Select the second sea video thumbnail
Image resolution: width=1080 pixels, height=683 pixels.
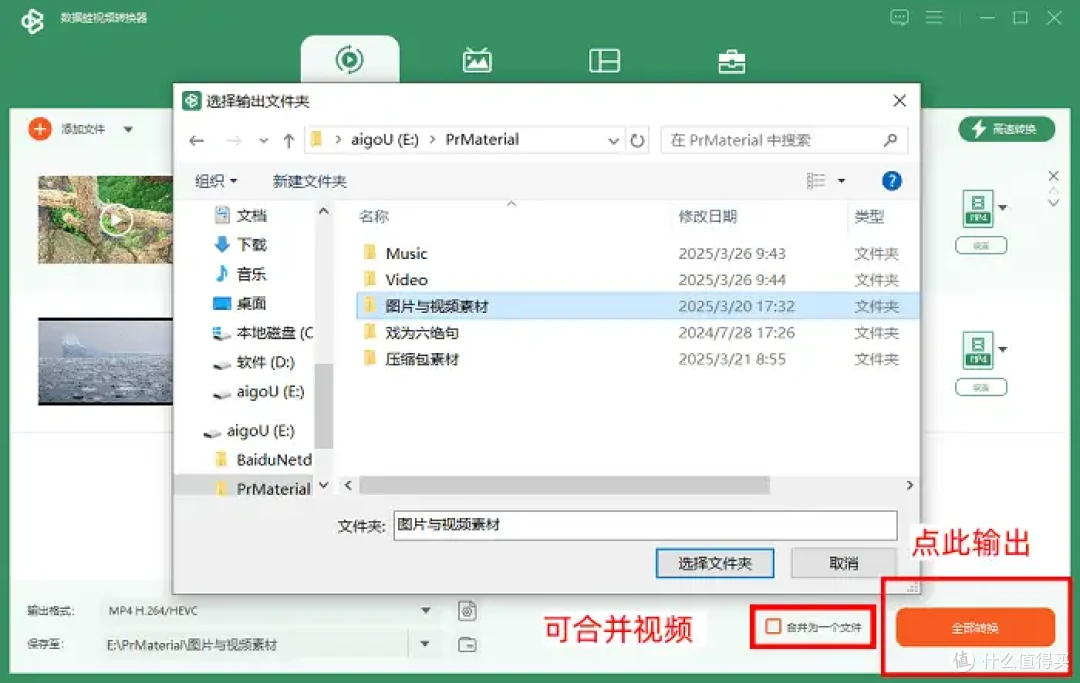105,361
